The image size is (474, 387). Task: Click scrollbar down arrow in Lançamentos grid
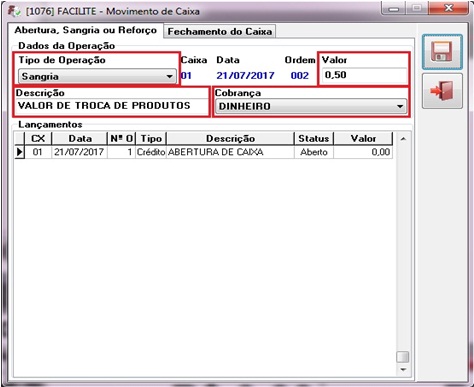click(x=403, y=369)
